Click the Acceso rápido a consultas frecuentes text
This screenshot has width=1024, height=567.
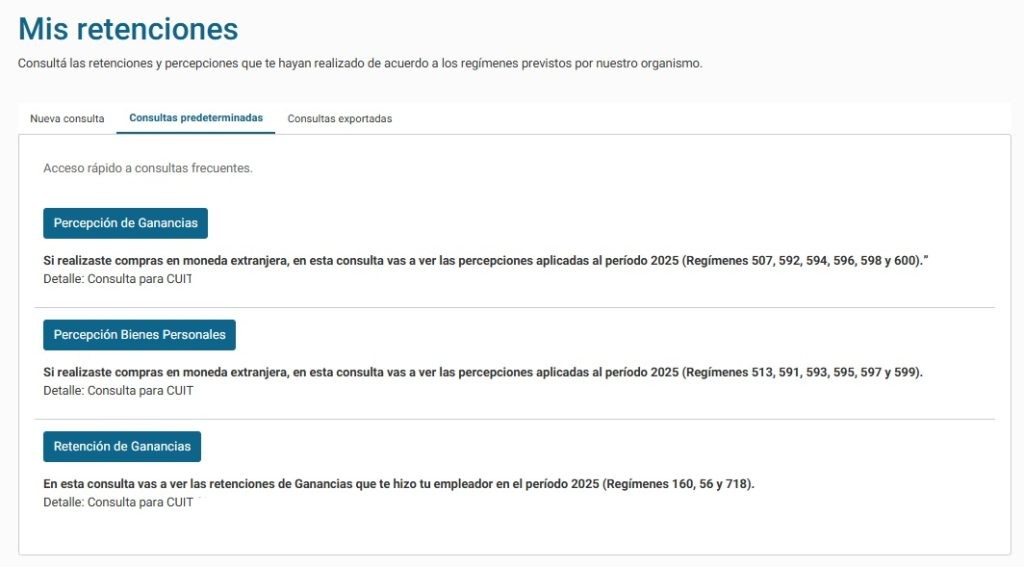tap(148, 168)
